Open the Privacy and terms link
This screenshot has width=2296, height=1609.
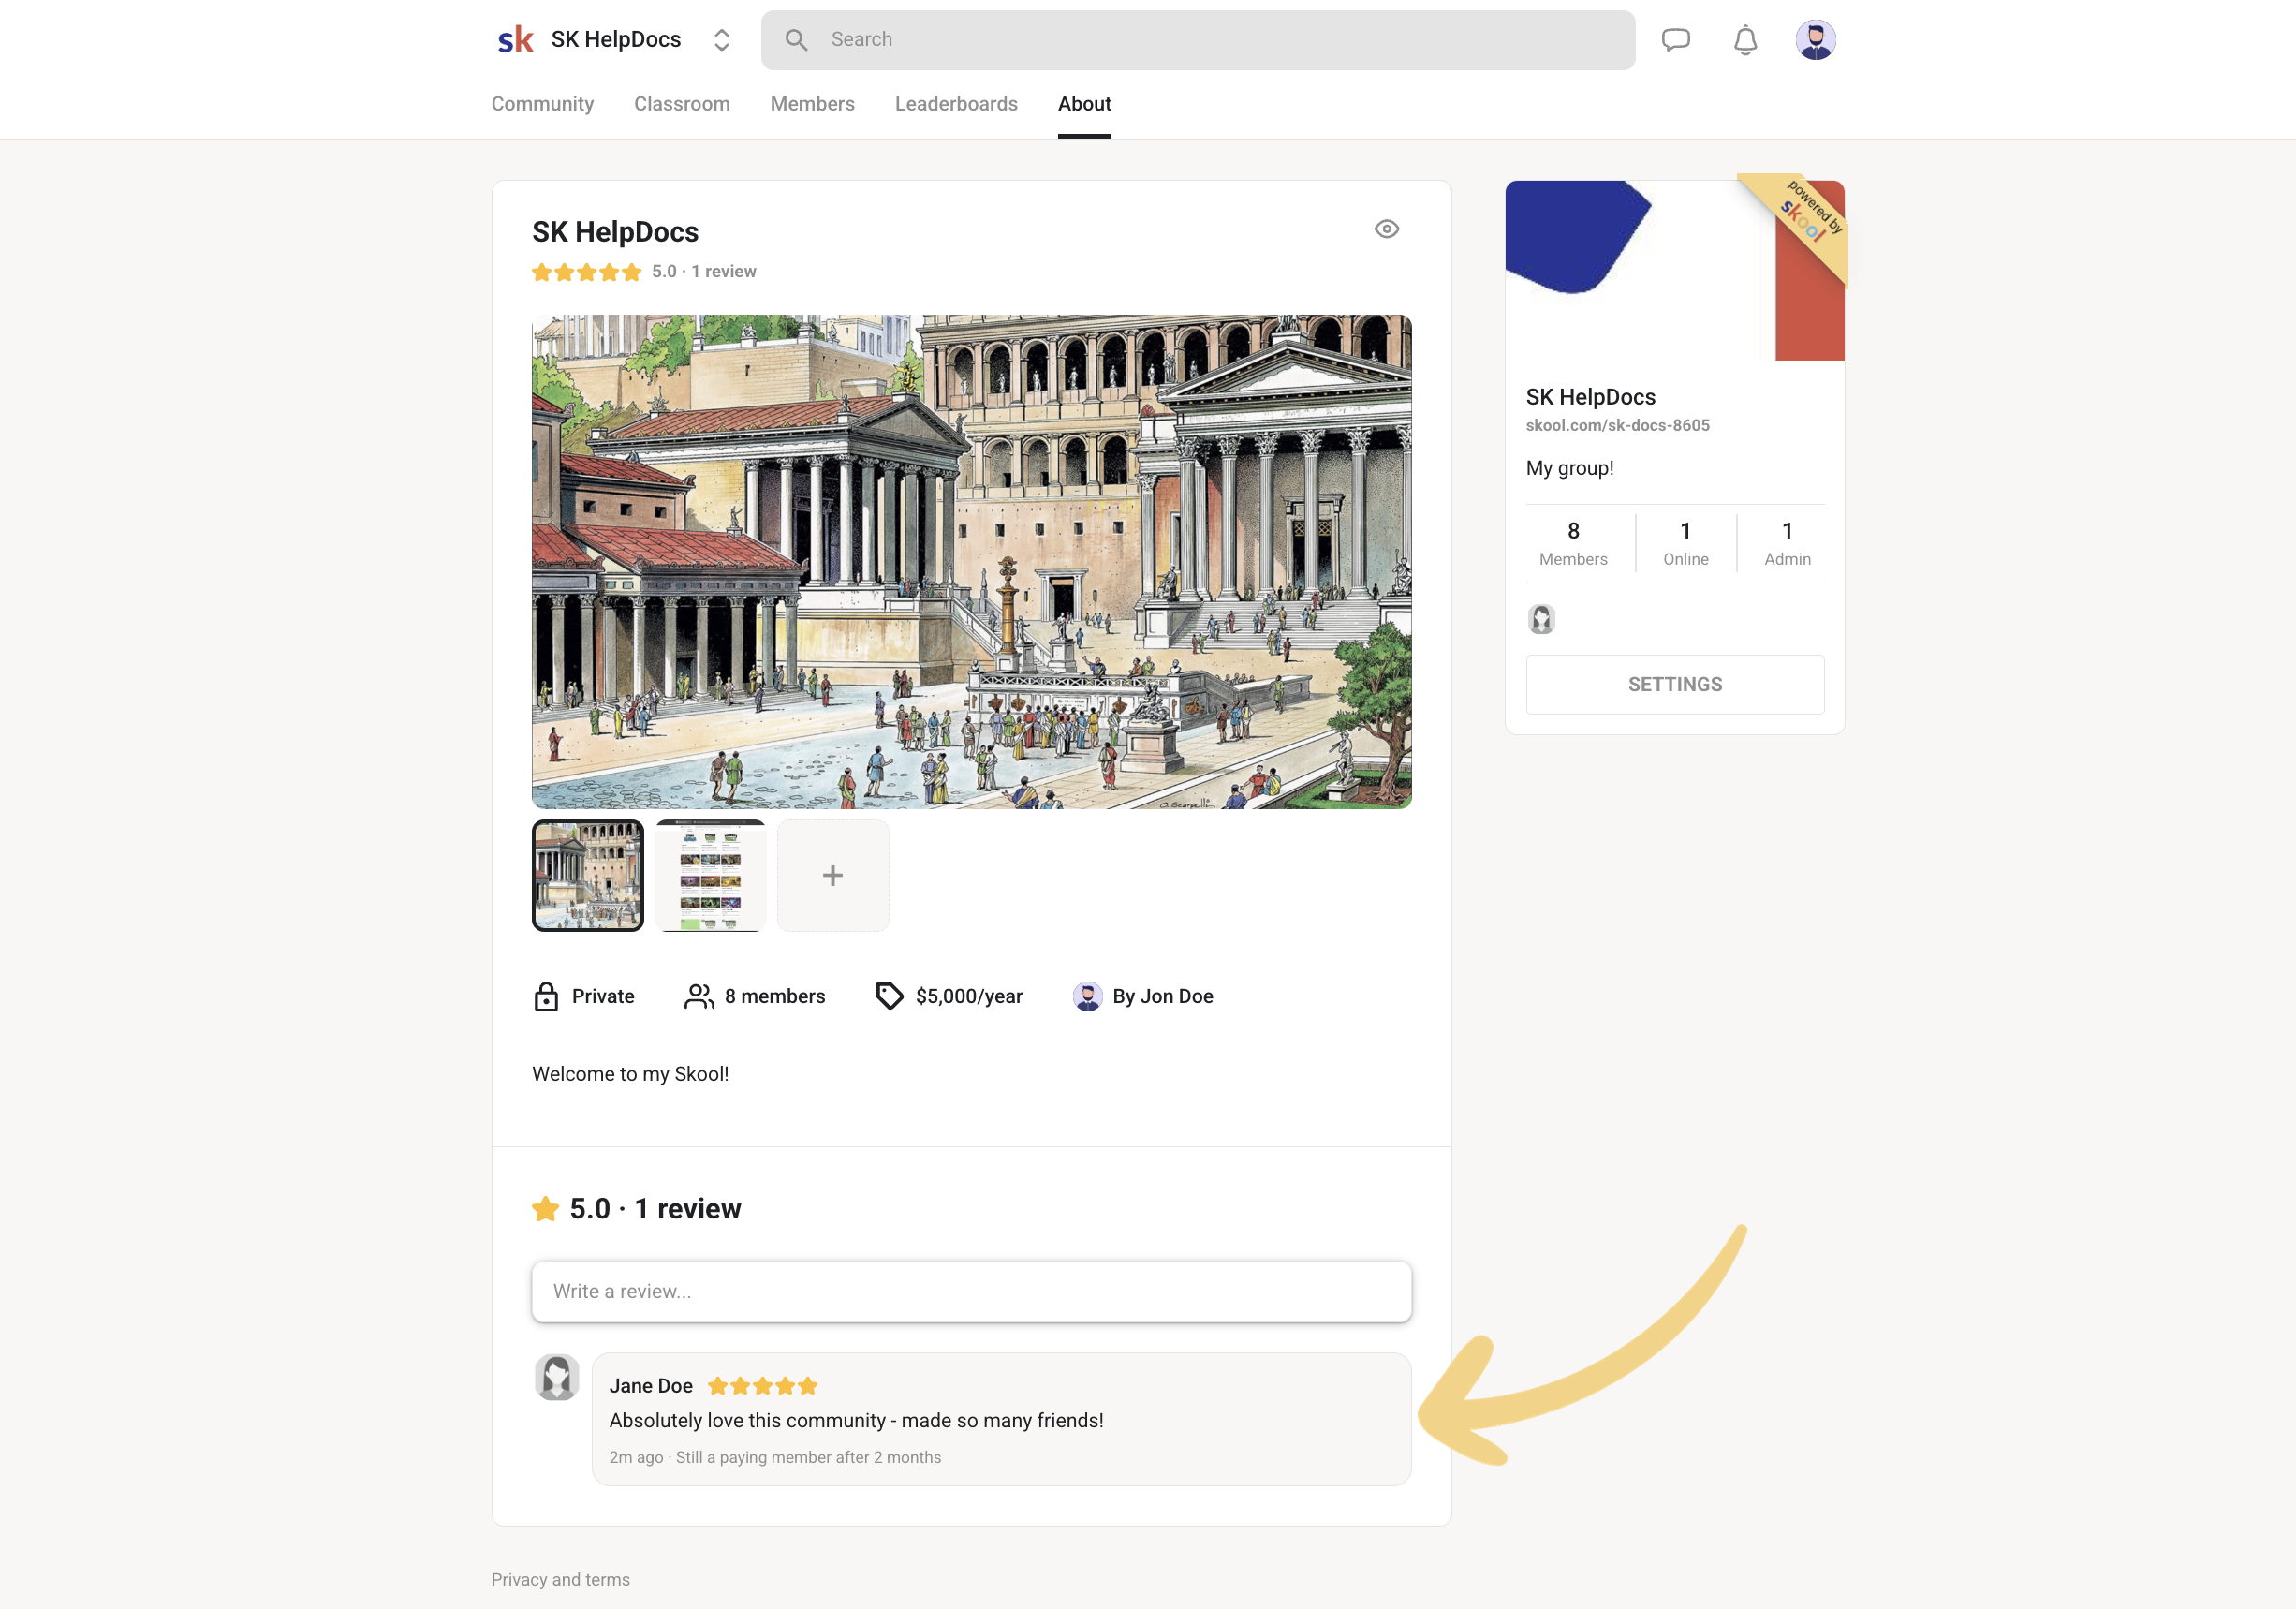pos(560,1579)
